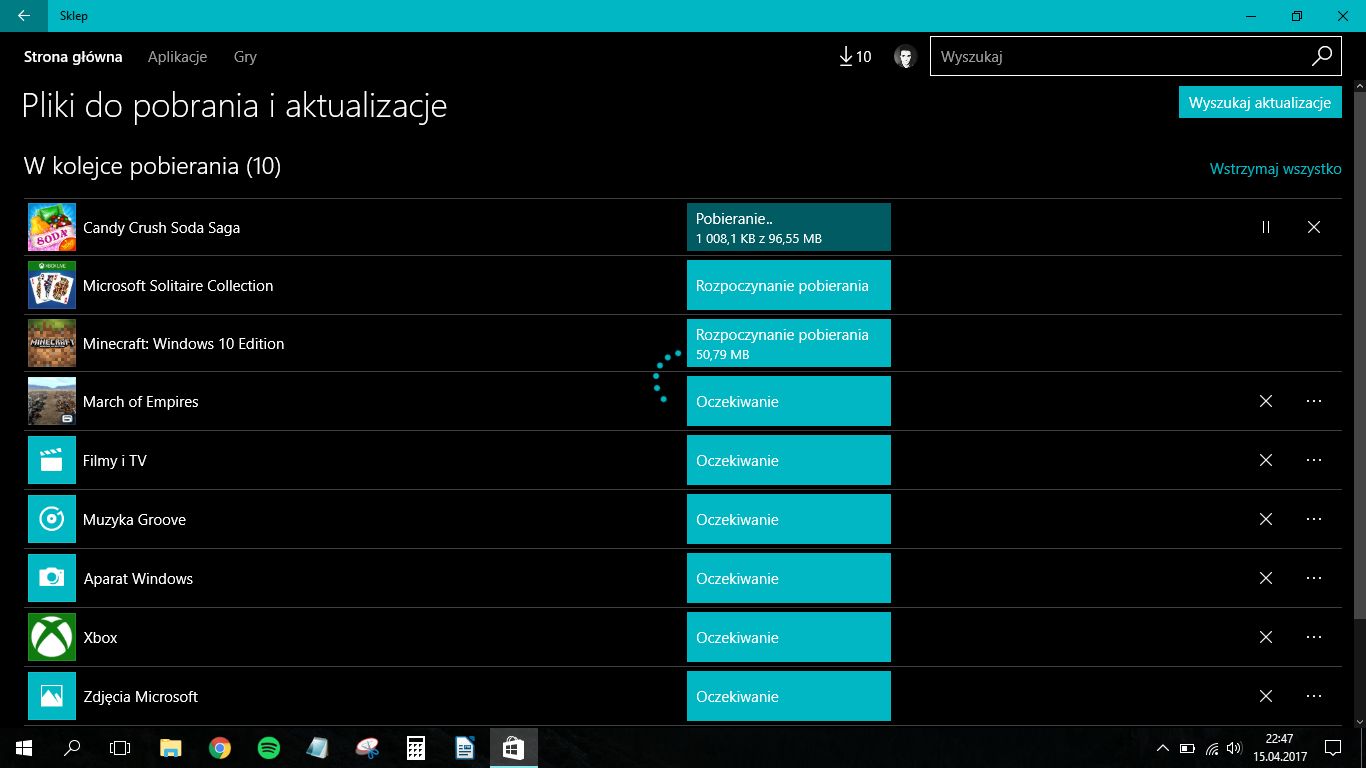1366x768 pixels.
Task: Click the Wstrzymaj wszystko link
Action: coord(1275,168)
